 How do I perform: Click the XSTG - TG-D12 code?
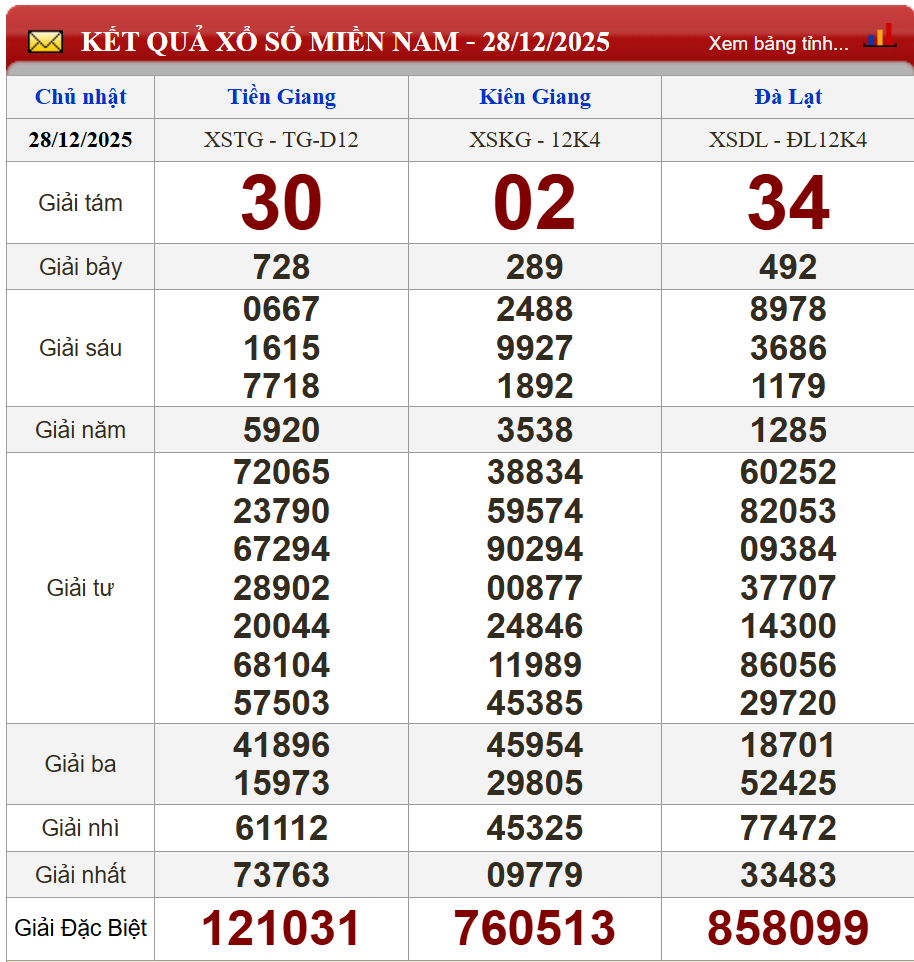point(281,140)
